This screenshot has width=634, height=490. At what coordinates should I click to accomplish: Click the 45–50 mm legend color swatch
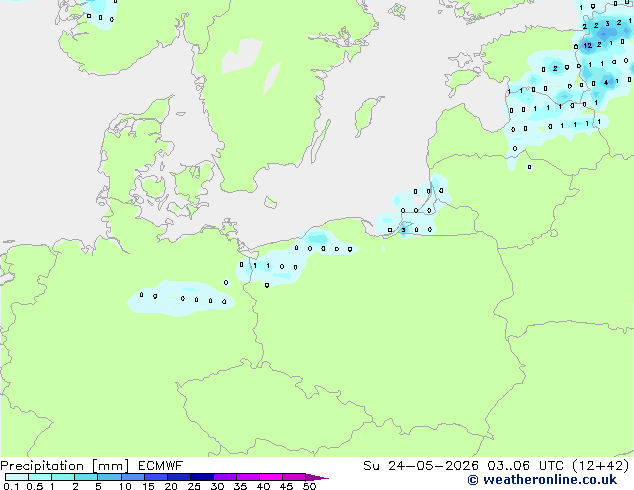click(294, 477)
